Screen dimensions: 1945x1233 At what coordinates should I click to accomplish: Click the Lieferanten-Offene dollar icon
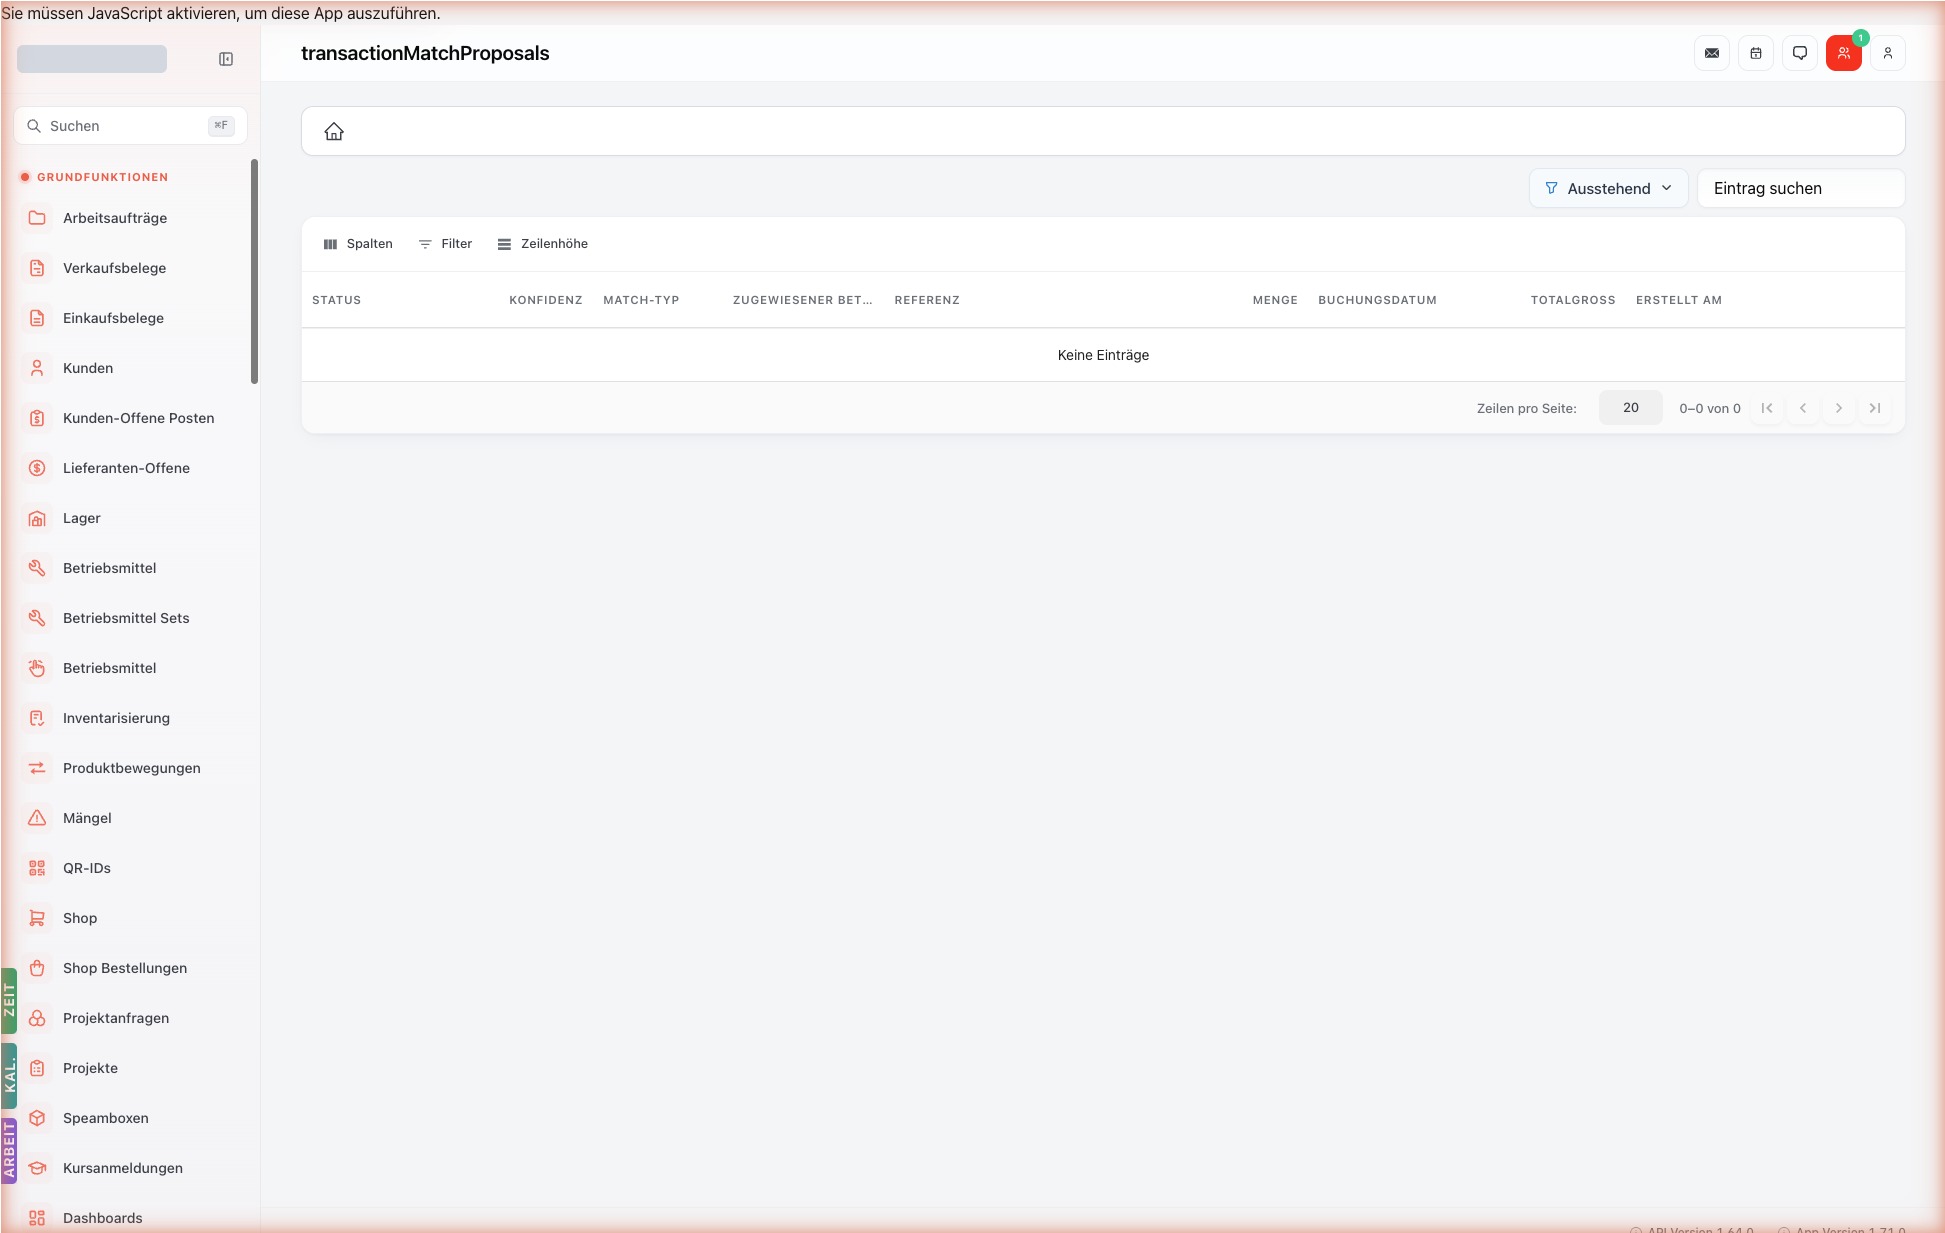[37, 468]
